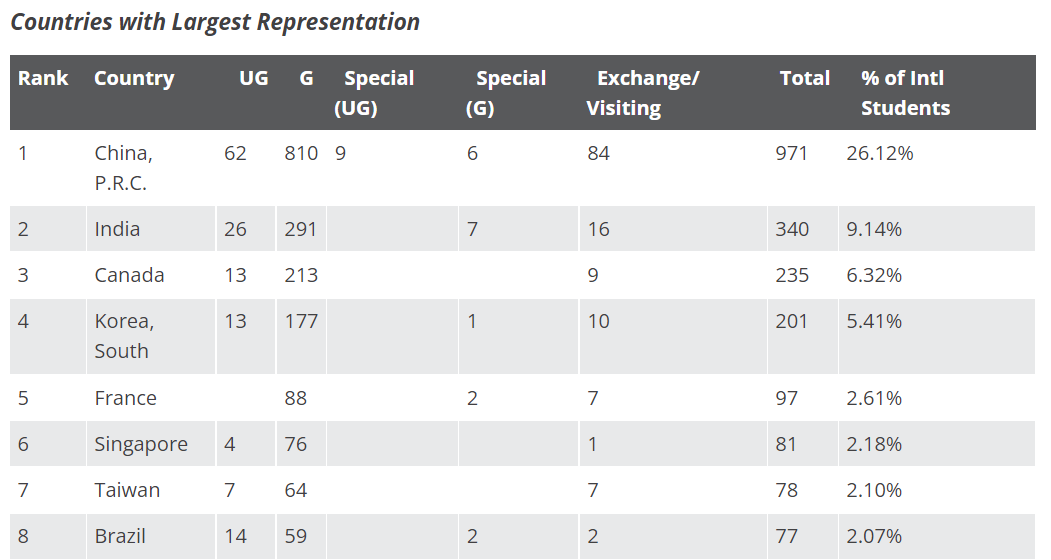Viewport: 1051px width, 560px height.
Task: Select the Taiwan country cell
Action: 127,490
